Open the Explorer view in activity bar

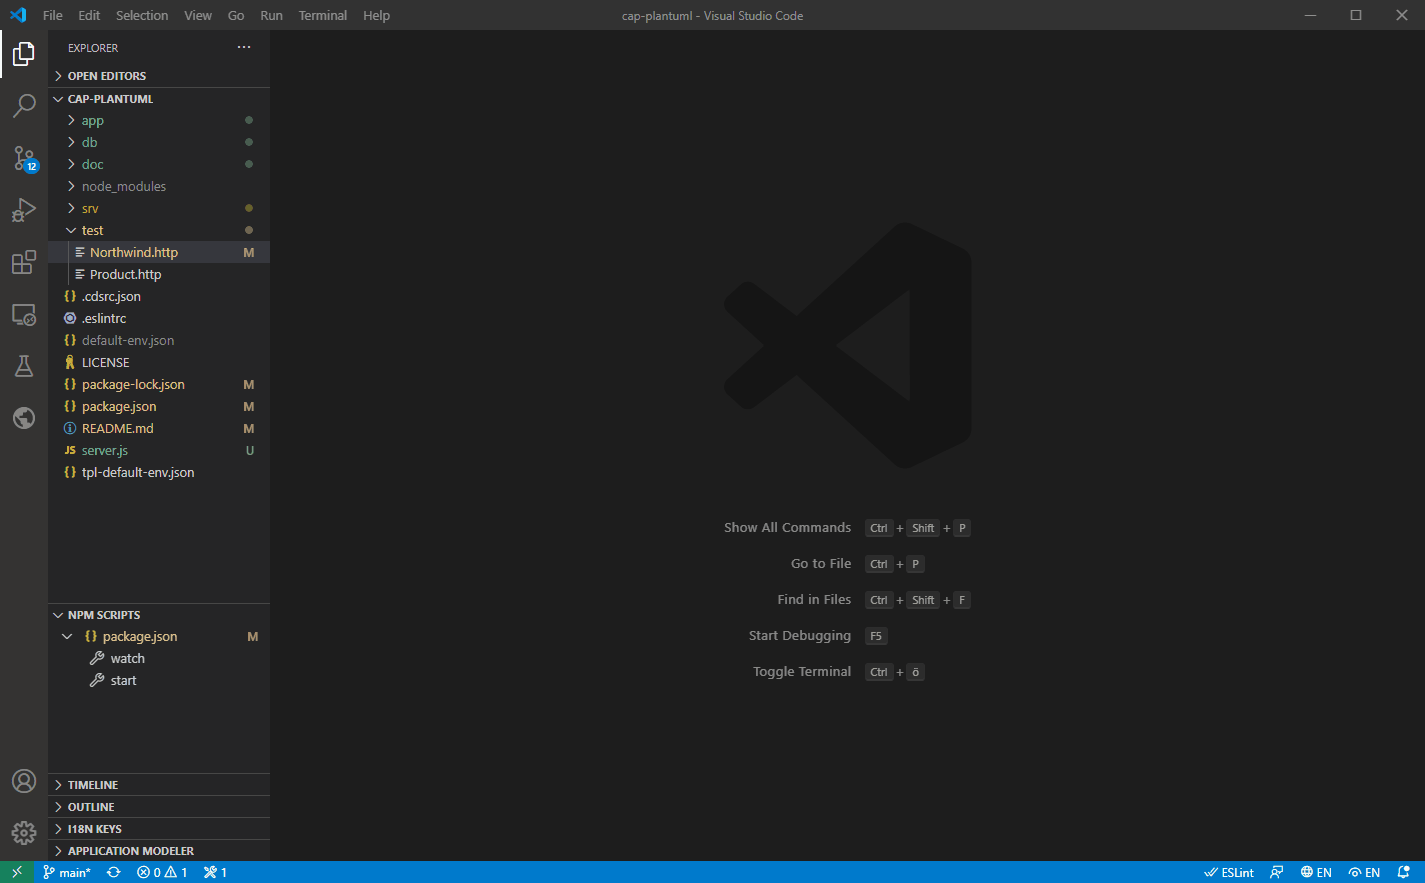click(24, 53)
